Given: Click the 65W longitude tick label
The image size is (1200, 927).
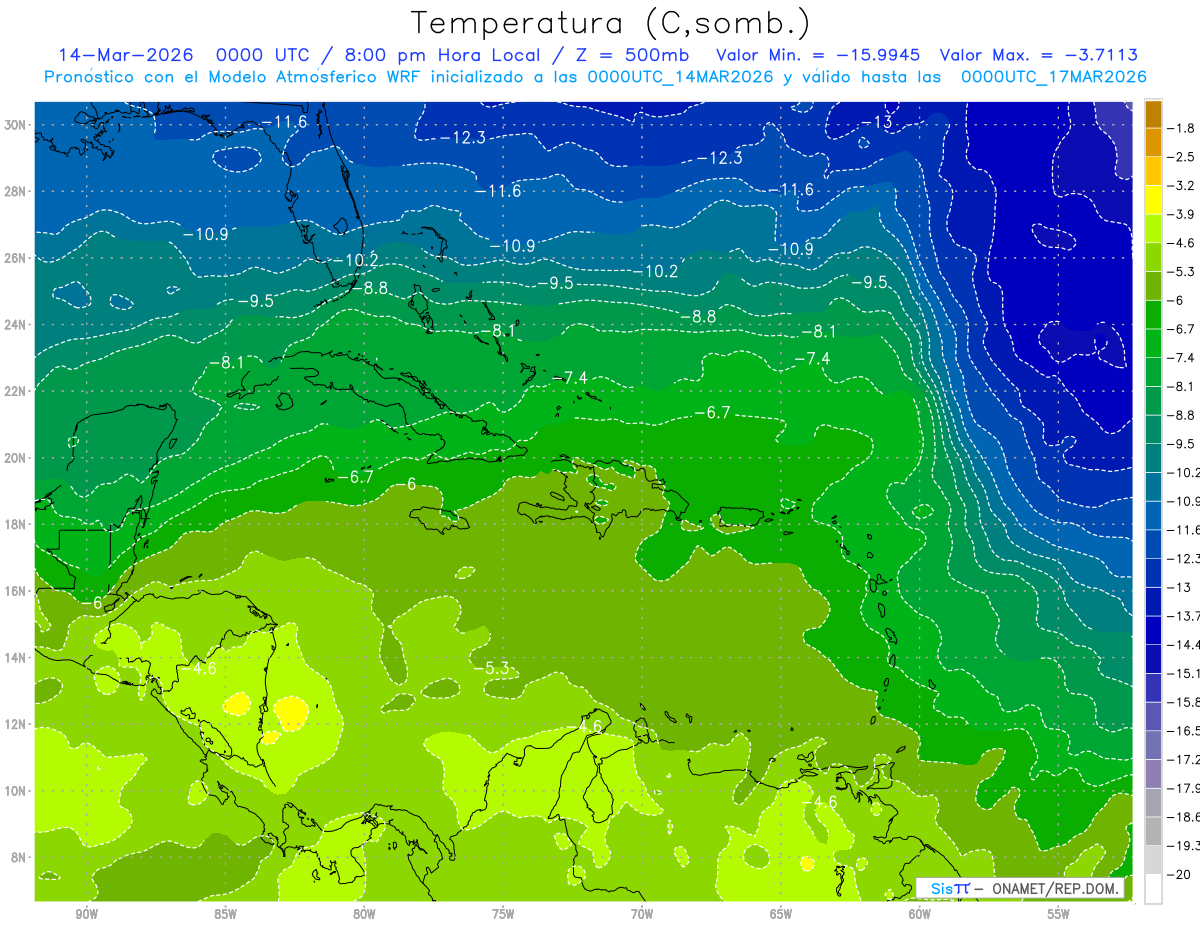Looking at the screenshot, I should [781, 914].
